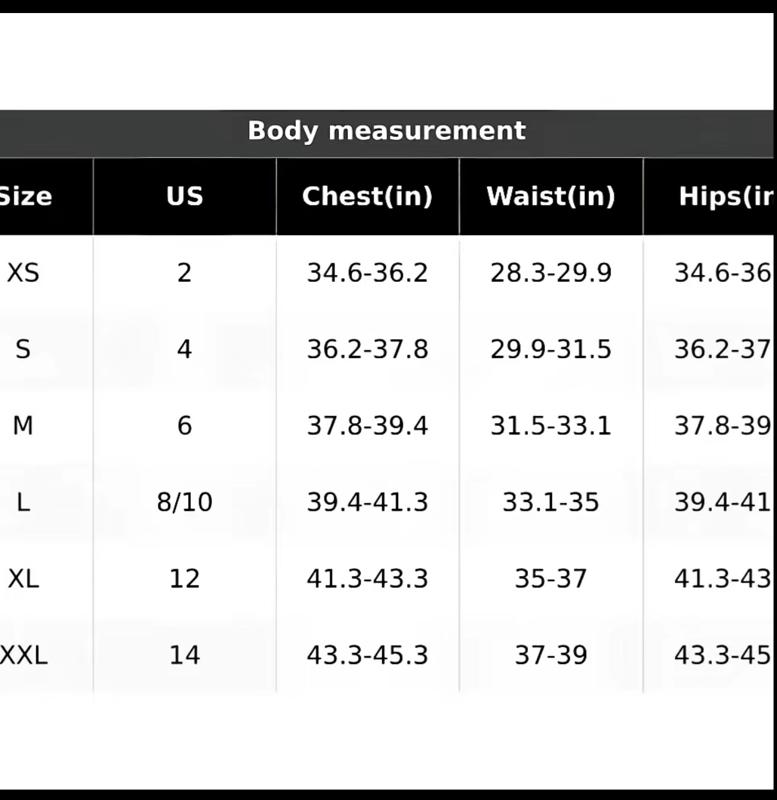Click US size 8/10 cell
The height and width of the screenshot is (800, 777).
184,502
